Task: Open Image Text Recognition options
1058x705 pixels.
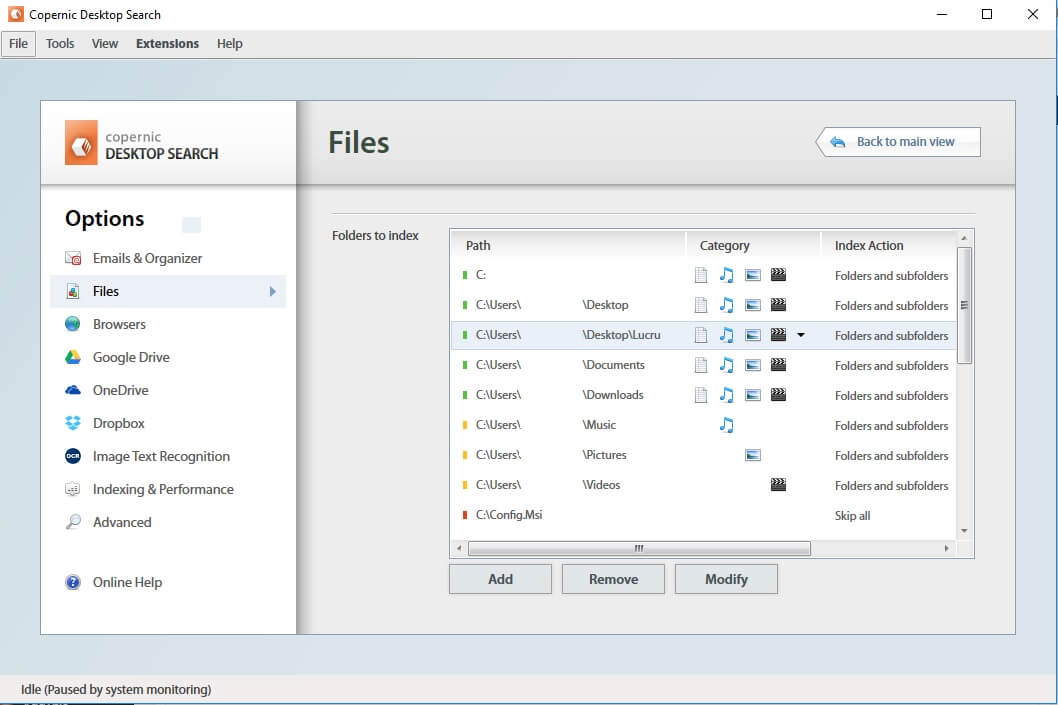Action: [161, 457]
